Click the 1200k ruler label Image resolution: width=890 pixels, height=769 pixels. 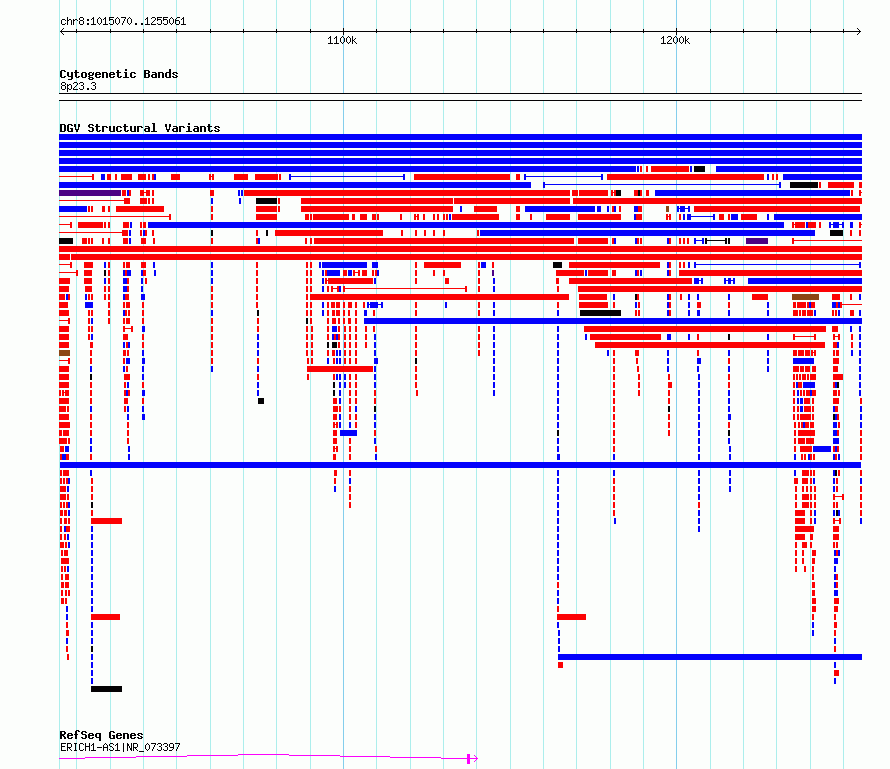pyautogui.click(x=675, y=40)
